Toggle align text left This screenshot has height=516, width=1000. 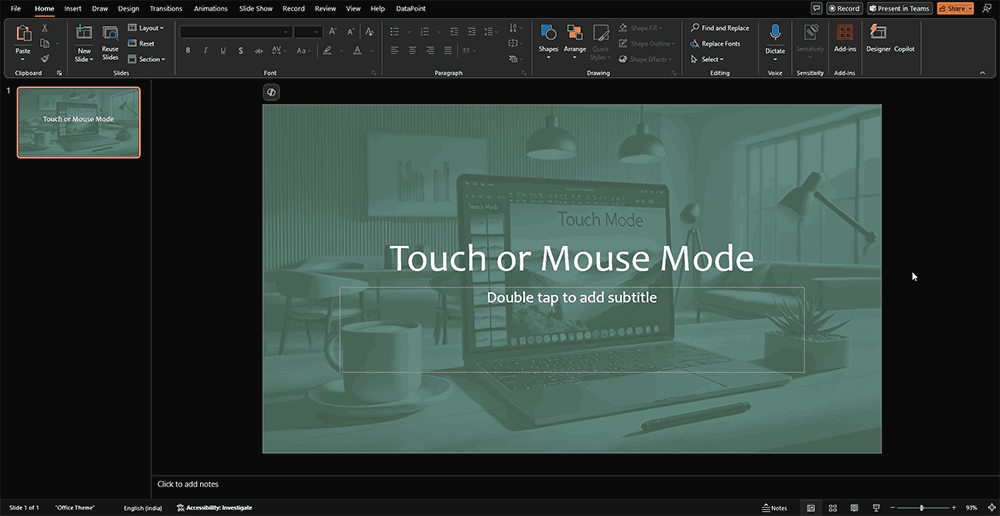[x=394, y=50]
